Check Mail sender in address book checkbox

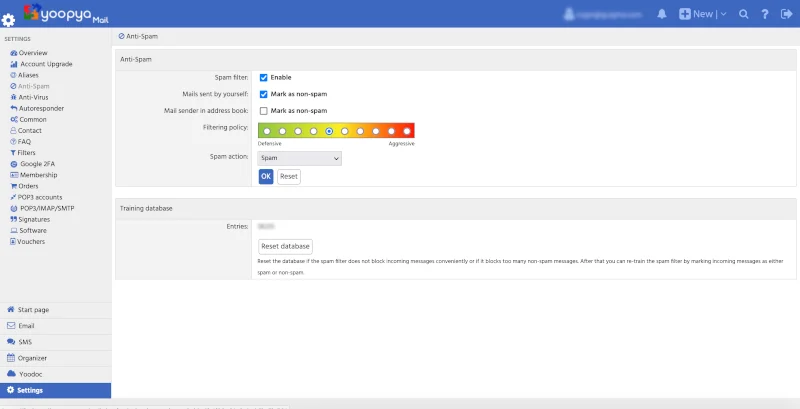pyautogui.click(x=264, y=110)
